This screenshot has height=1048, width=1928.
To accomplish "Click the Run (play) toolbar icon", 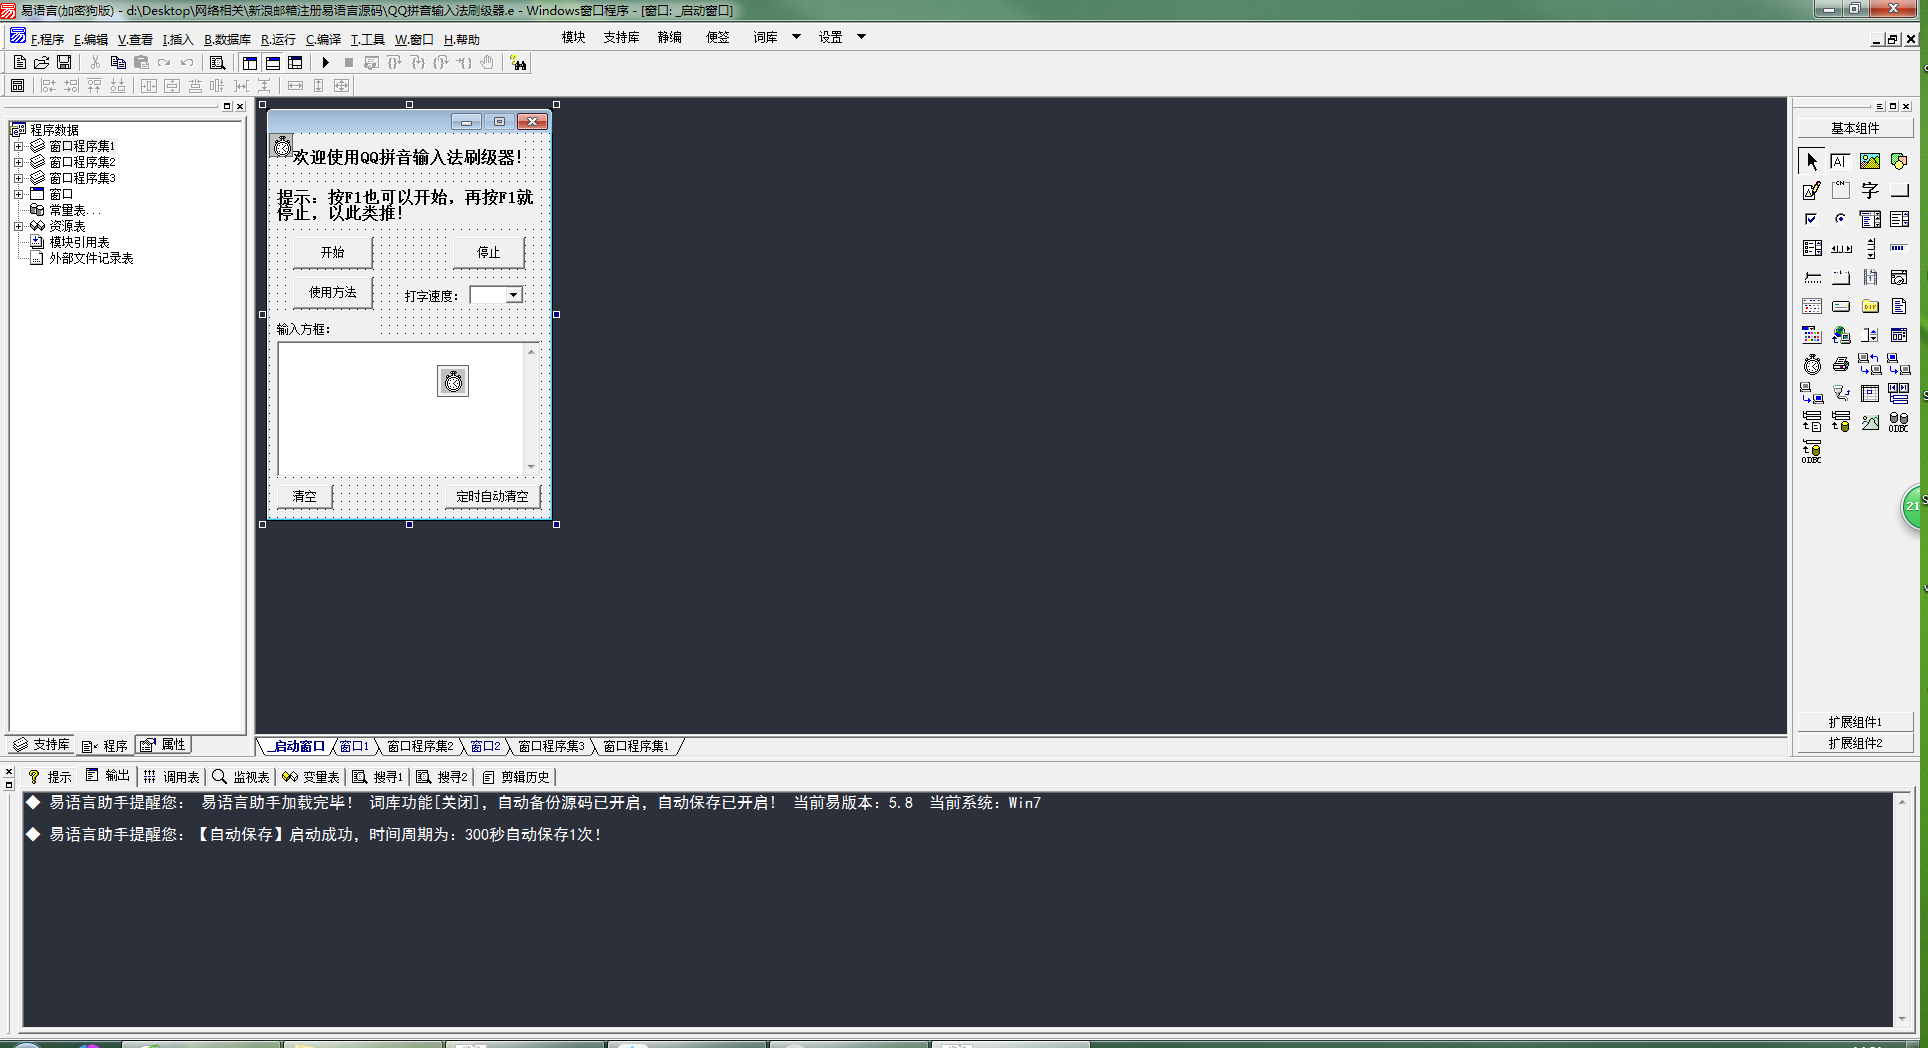I will point(326,62).
